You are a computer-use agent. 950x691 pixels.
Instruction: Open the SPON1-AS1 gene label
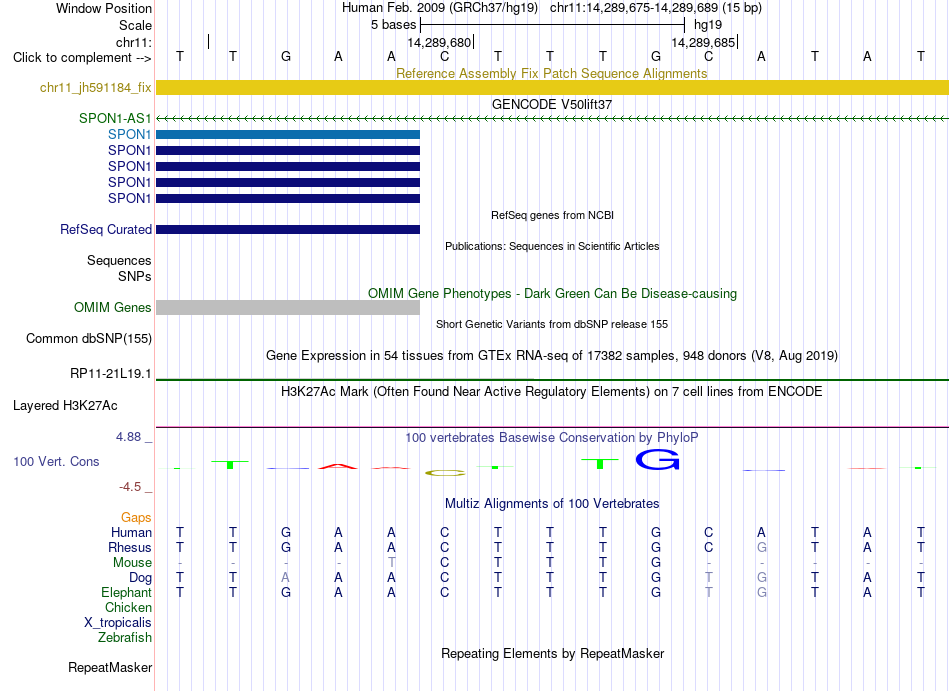(x=115, y=119)
